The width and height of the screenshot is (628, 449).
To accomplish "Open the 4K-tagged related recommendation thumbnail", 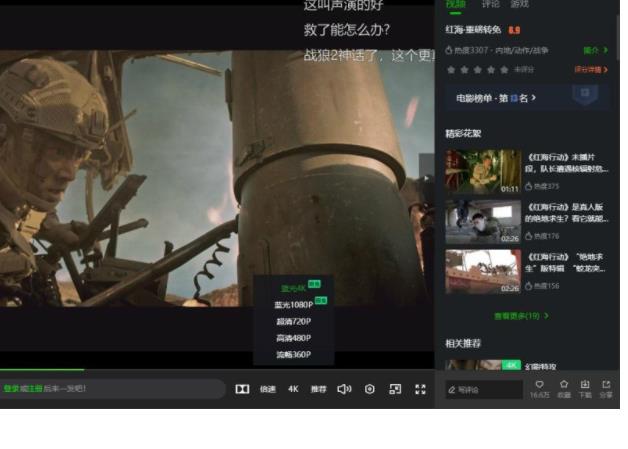I will pyautogui.click(x=483, y=364).
